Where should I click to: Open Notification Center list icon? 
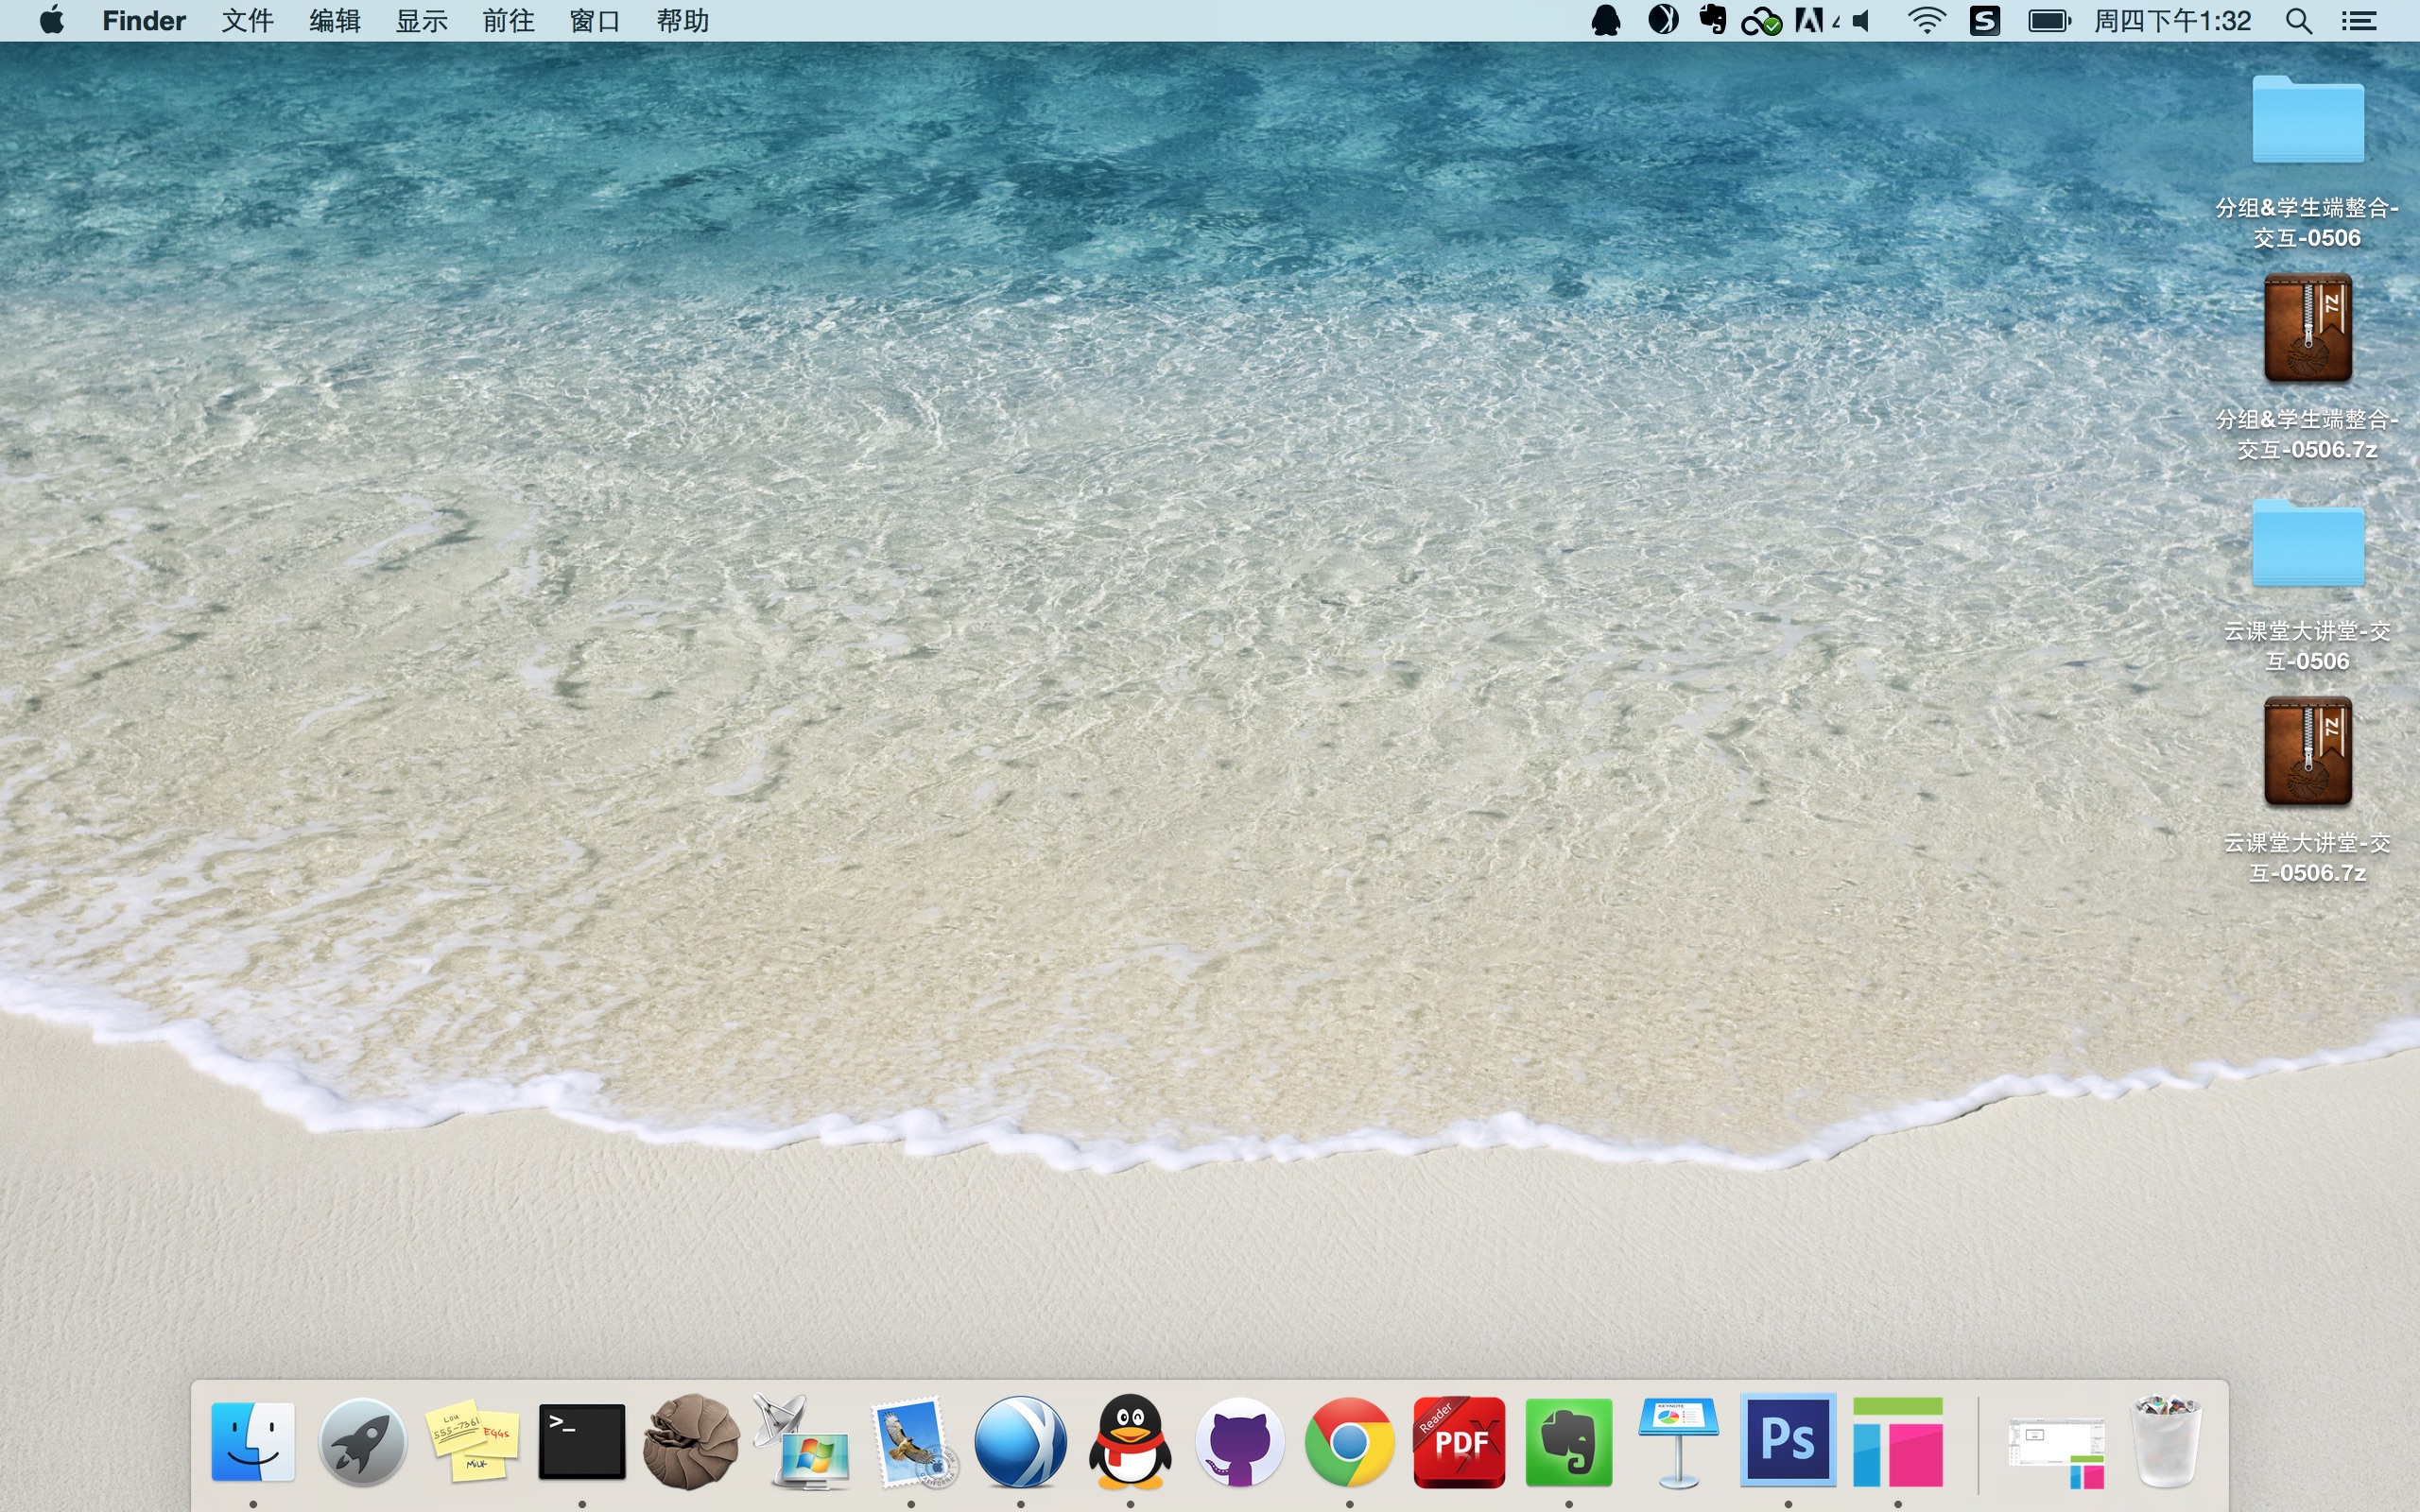(x=2360, y=21)
